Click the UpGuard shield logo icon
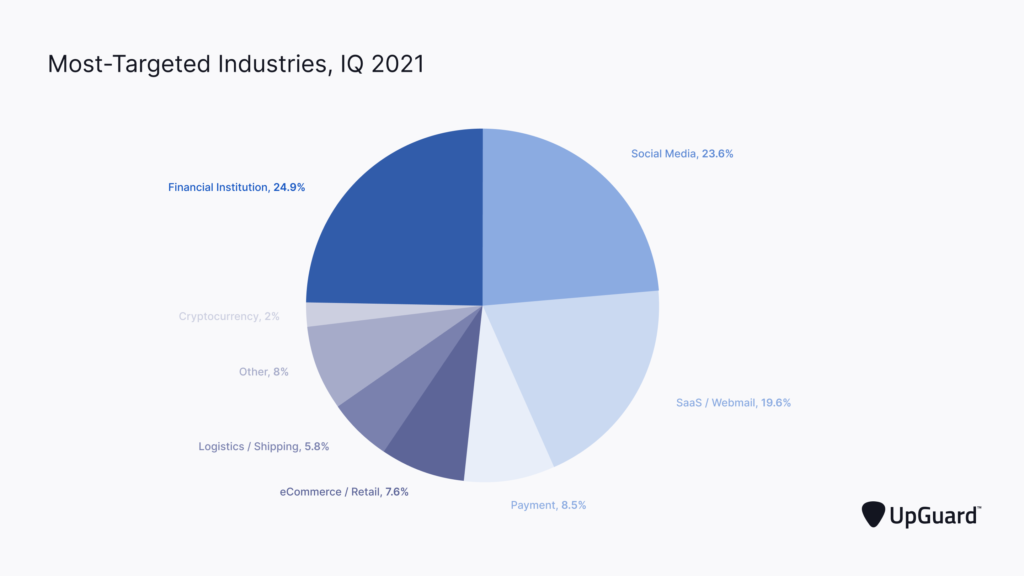Screen dimensions: 1024x576 (x=873, y=514)
